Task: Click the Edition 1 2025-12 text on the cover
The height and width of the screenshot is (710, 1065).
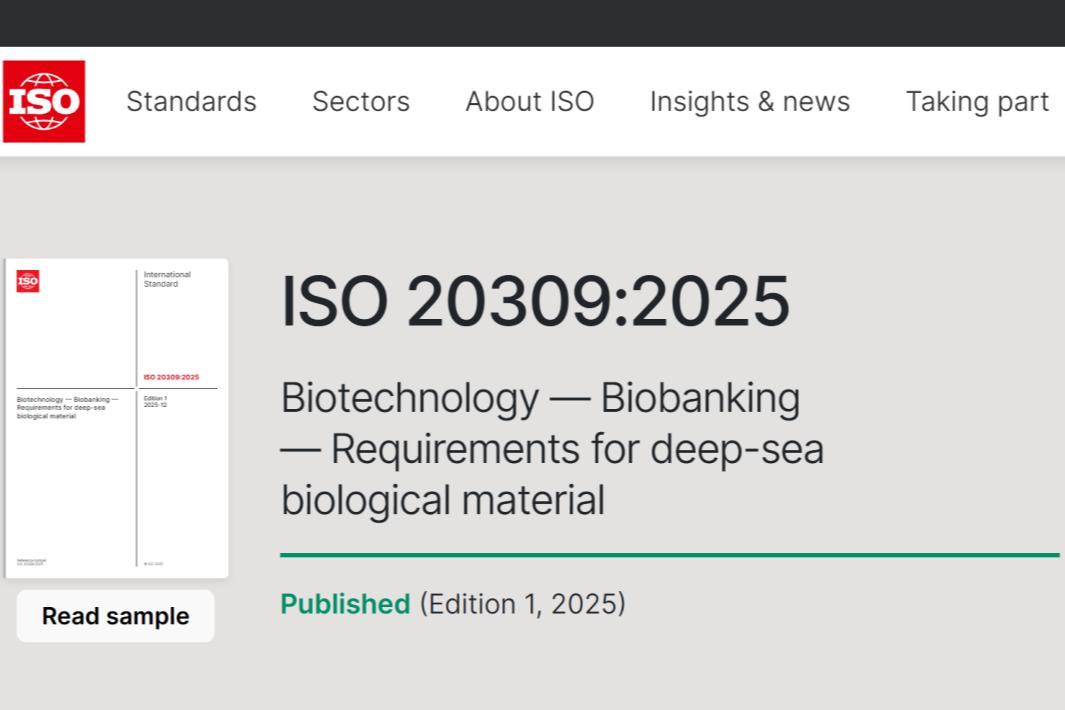Action: [x=155, y=401]
